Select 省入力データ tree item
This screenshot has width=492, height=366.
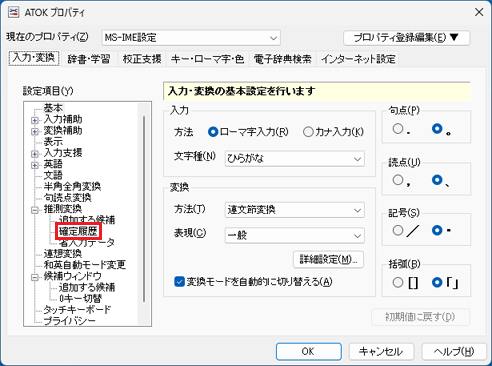pos(87,242)
